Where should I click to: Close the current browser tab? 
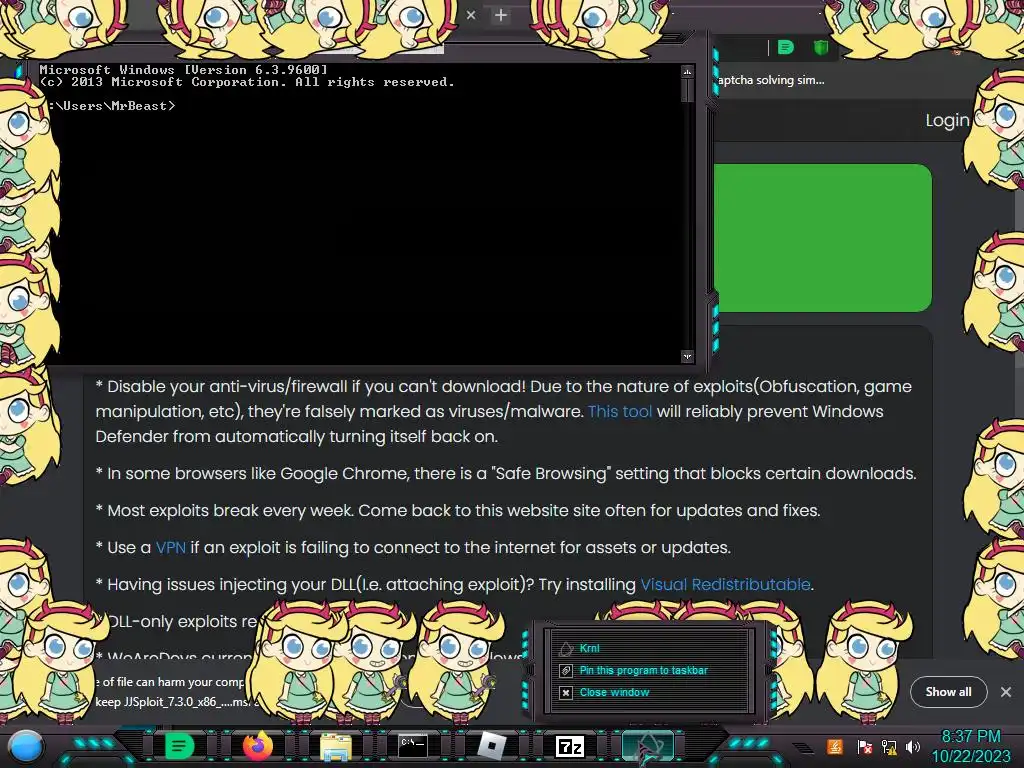tap(471, 15)
